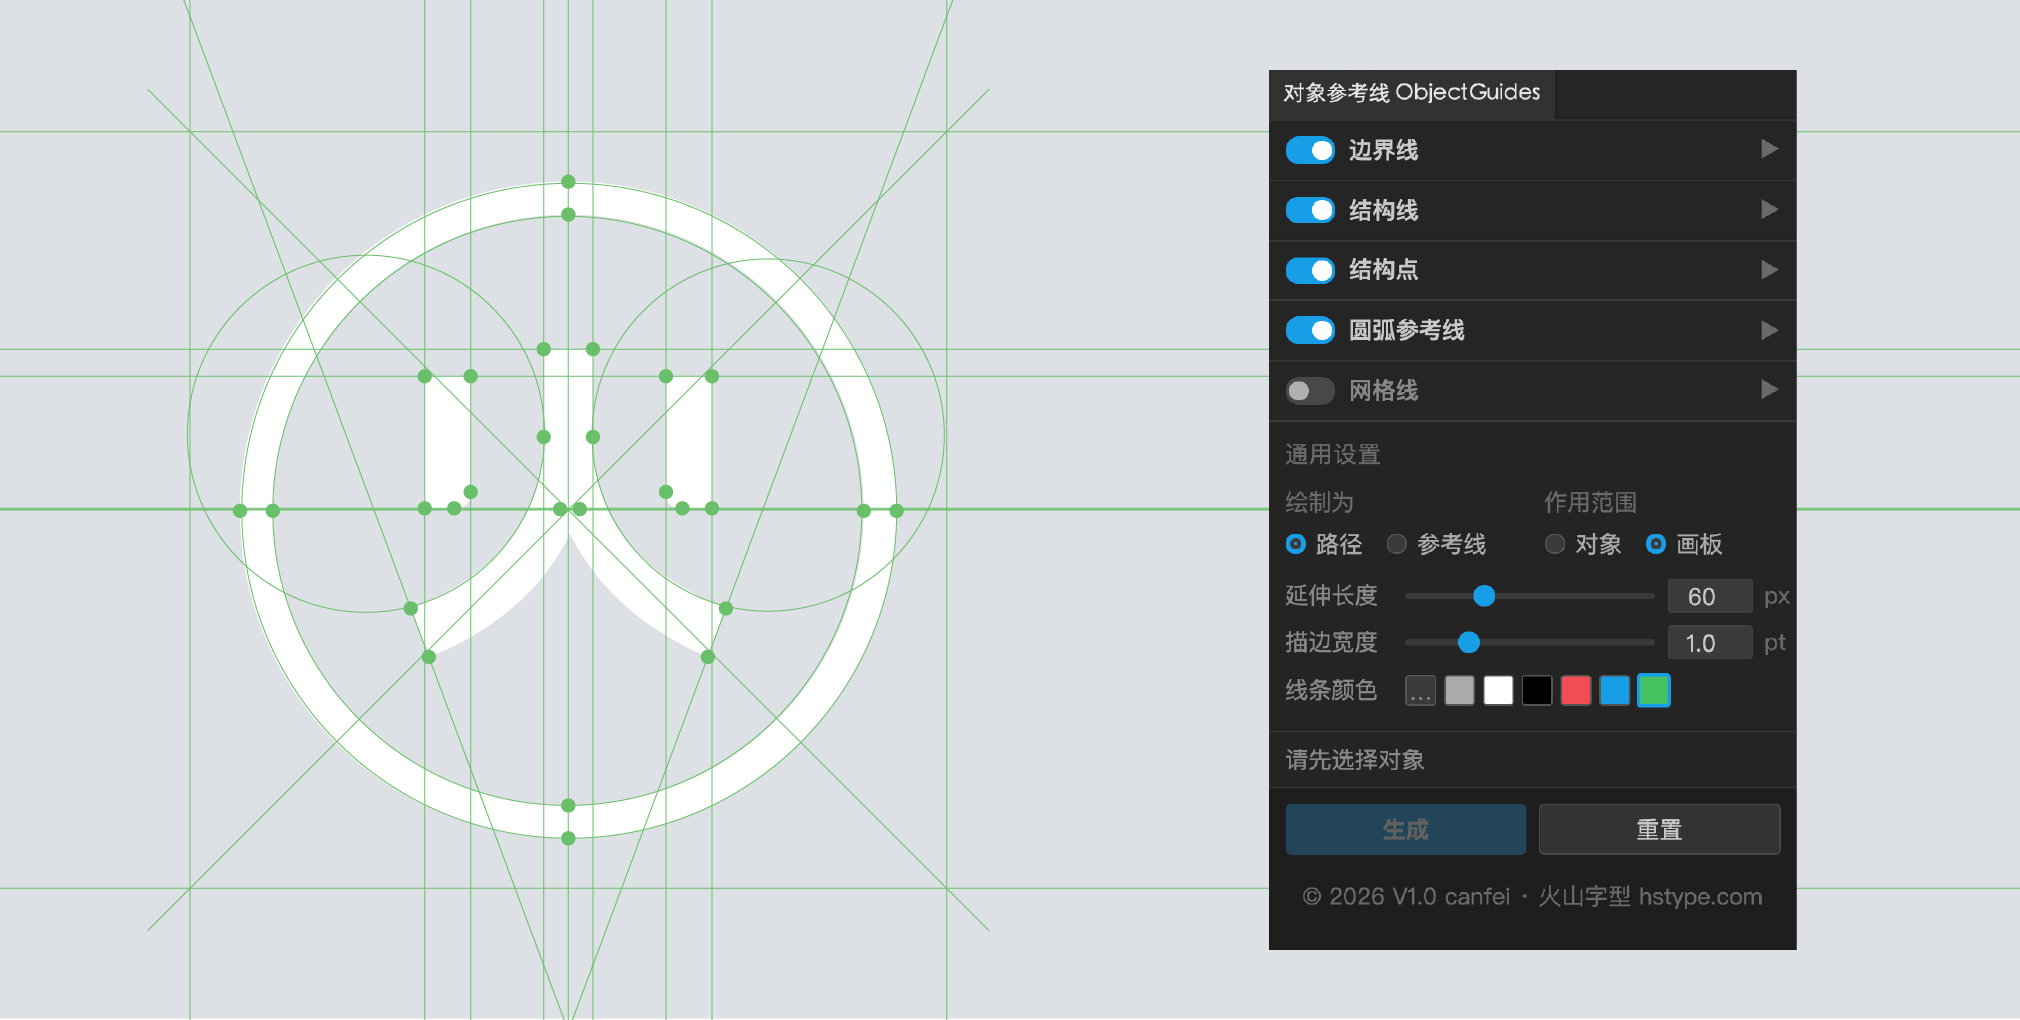This screenshot has height=1020, width=2020.
Task: Click the 描边宽度 slider handle
Action: click(x=1468, y=642)
